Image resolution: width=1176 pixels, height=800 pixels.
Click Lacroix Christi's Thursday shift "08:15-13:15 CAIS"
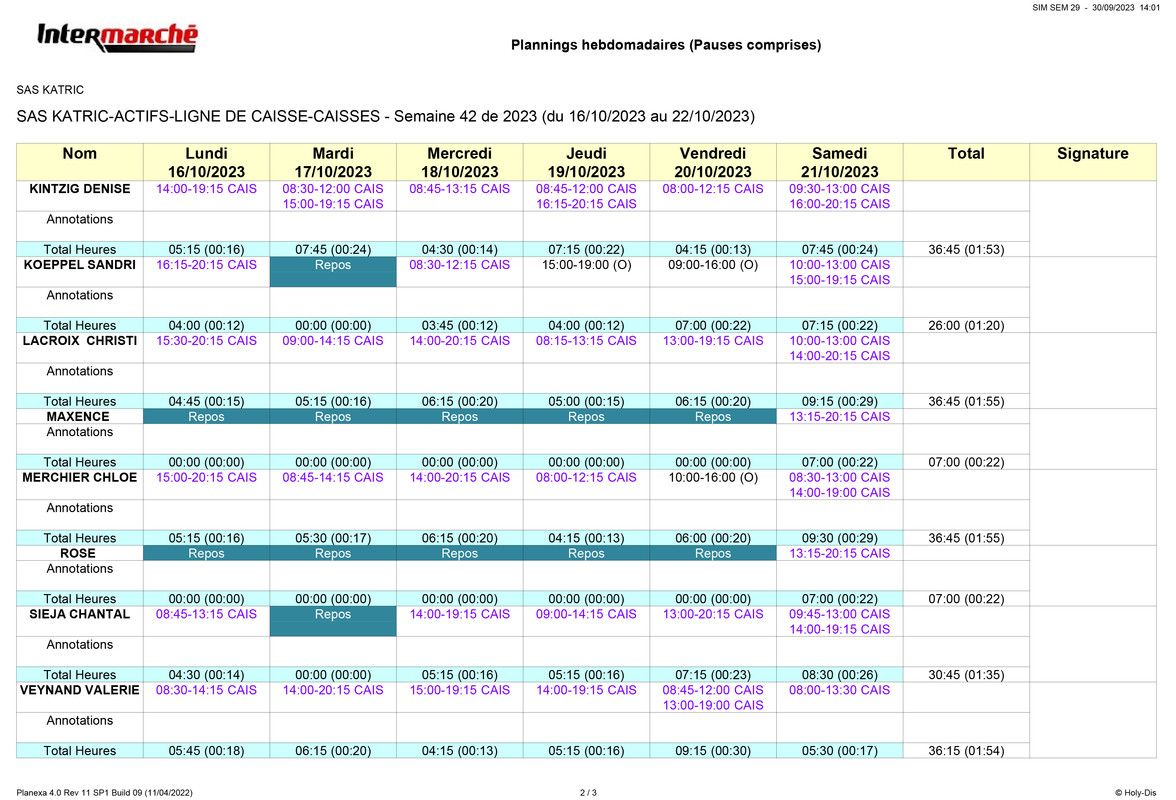pos(586,340)
